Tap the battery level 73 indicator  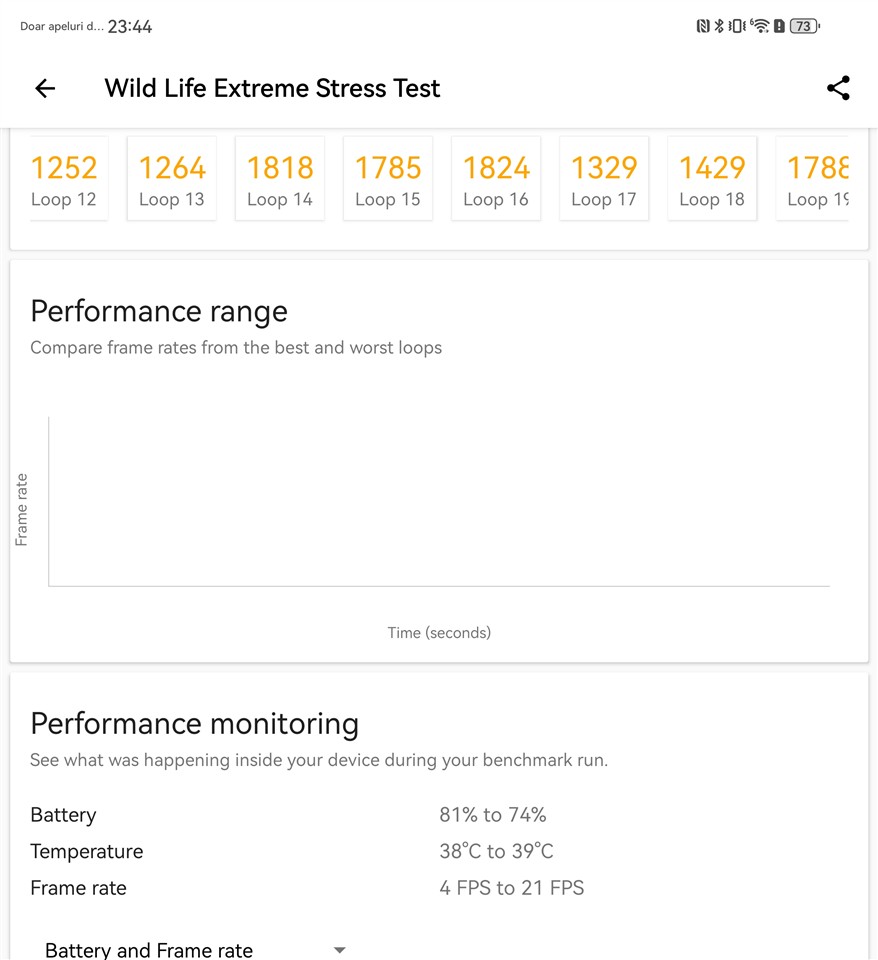click(x=804, y=27)
